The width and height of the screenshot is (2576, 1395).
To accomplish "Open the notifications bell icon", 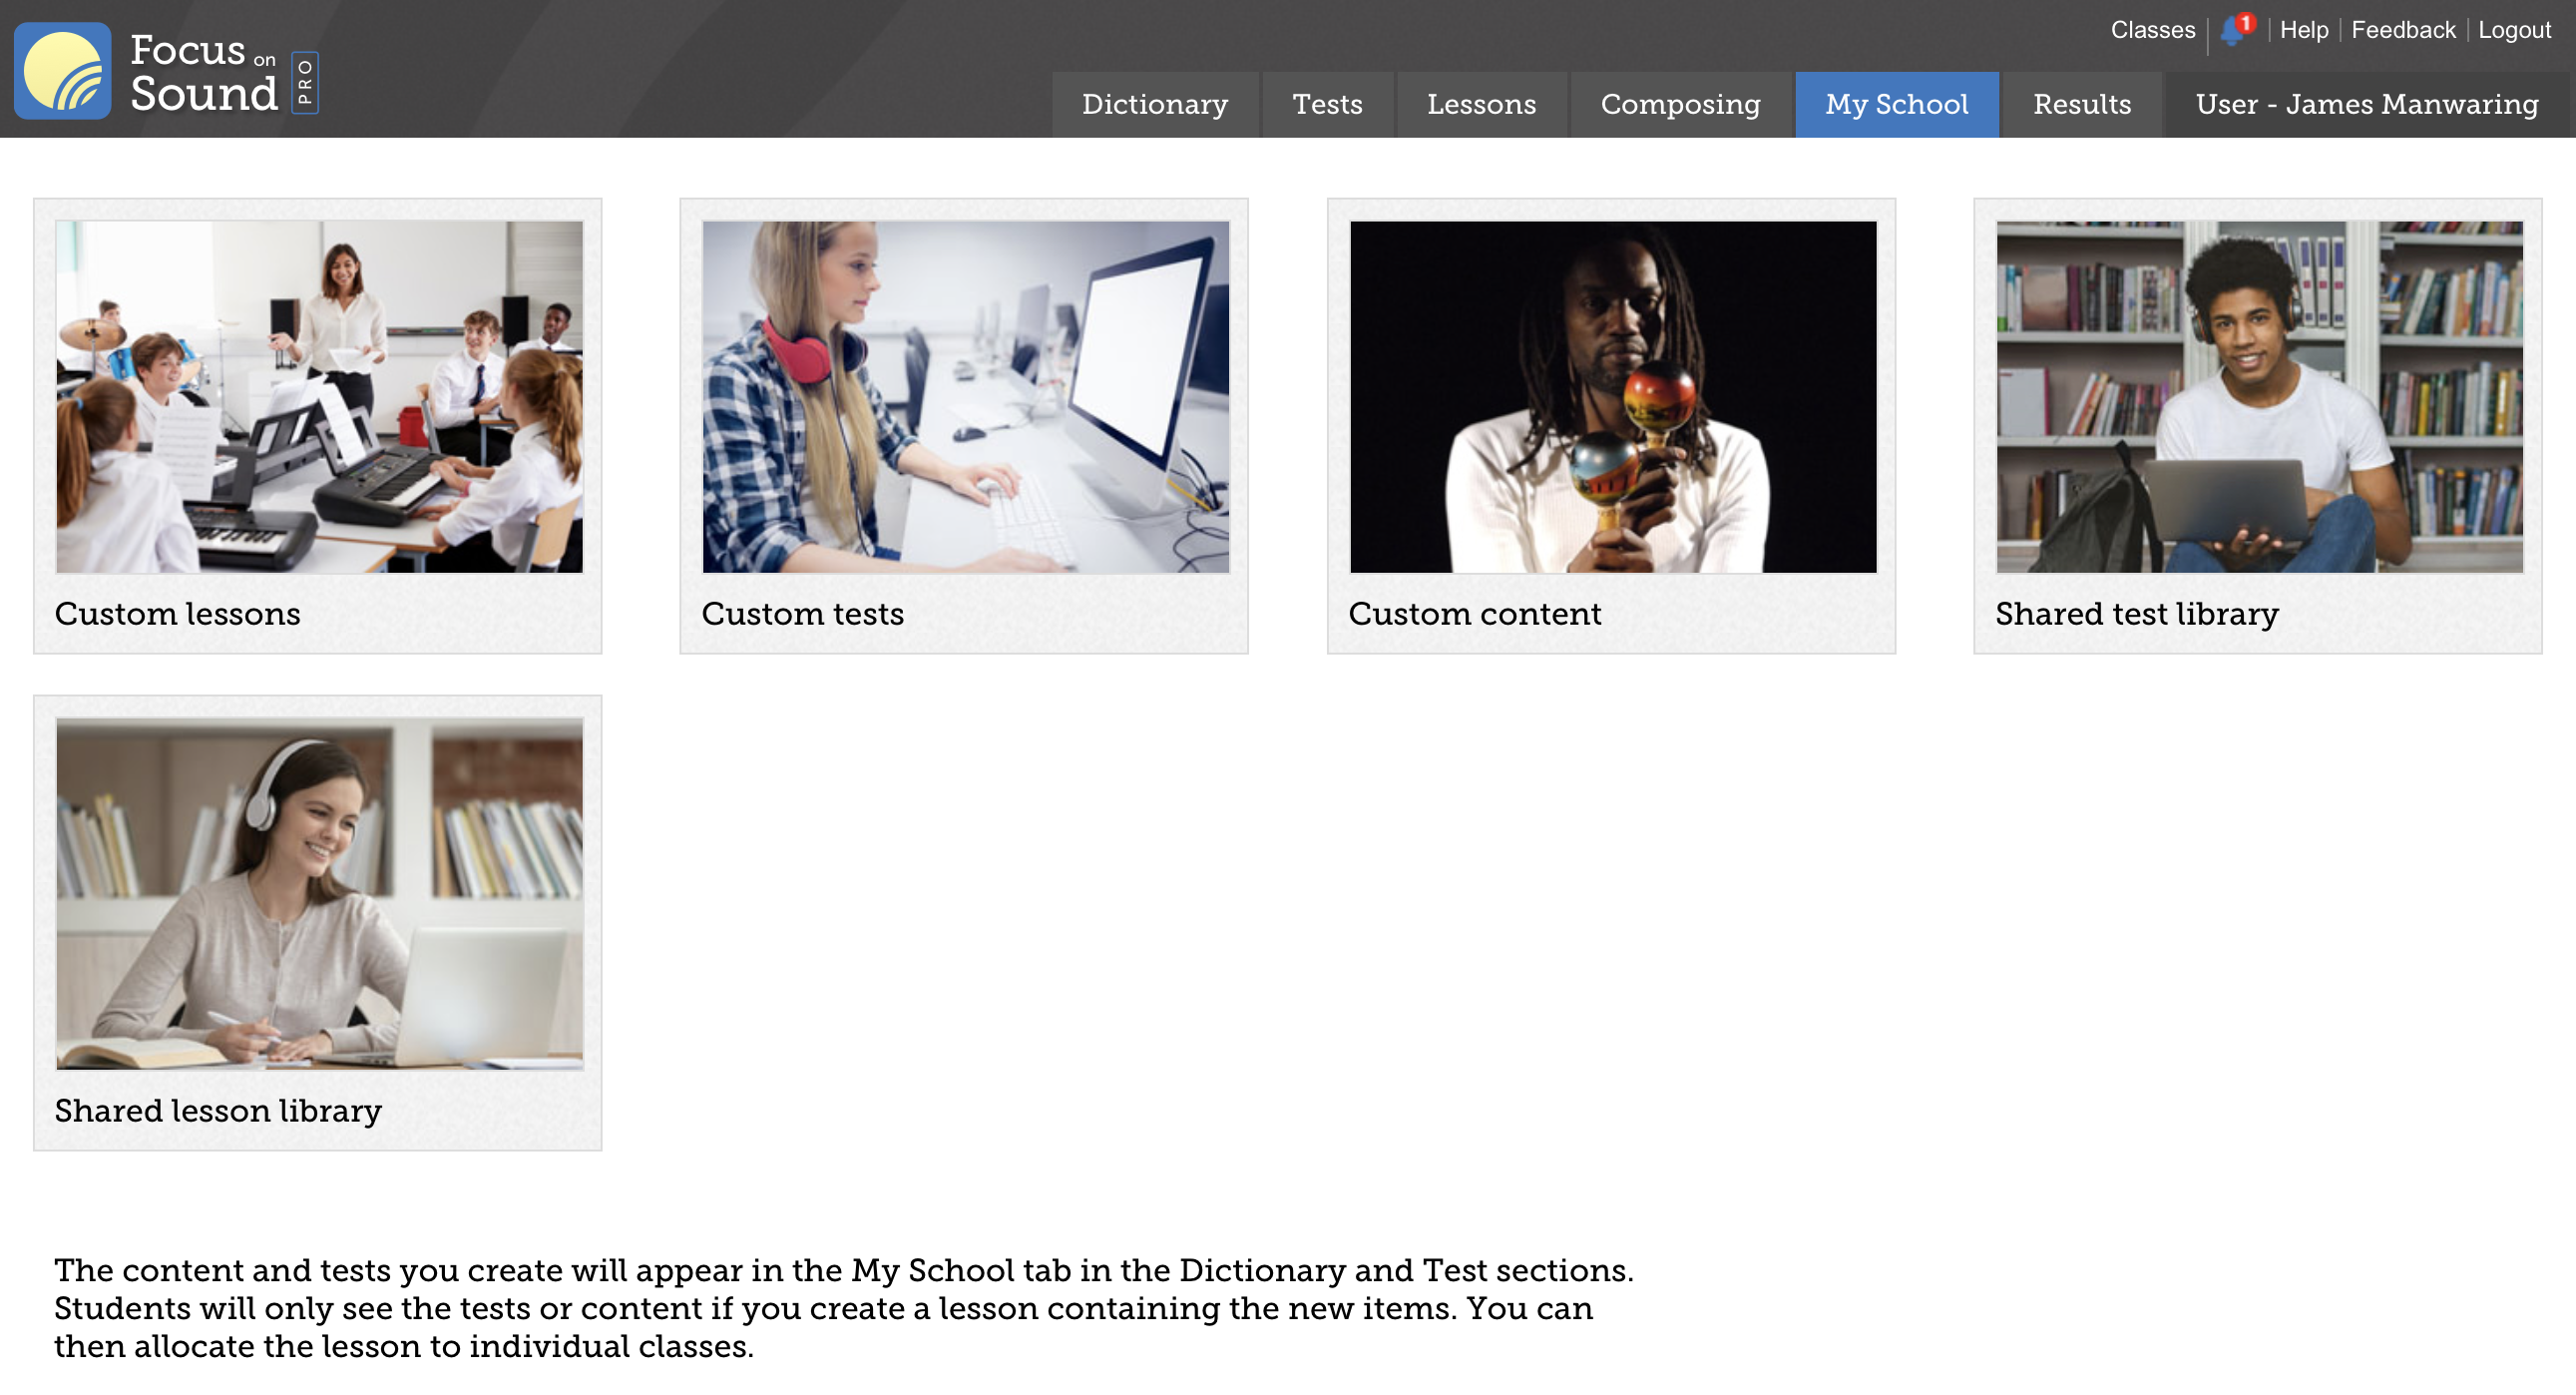I will pyautogui.click(x=2232, y=31).
